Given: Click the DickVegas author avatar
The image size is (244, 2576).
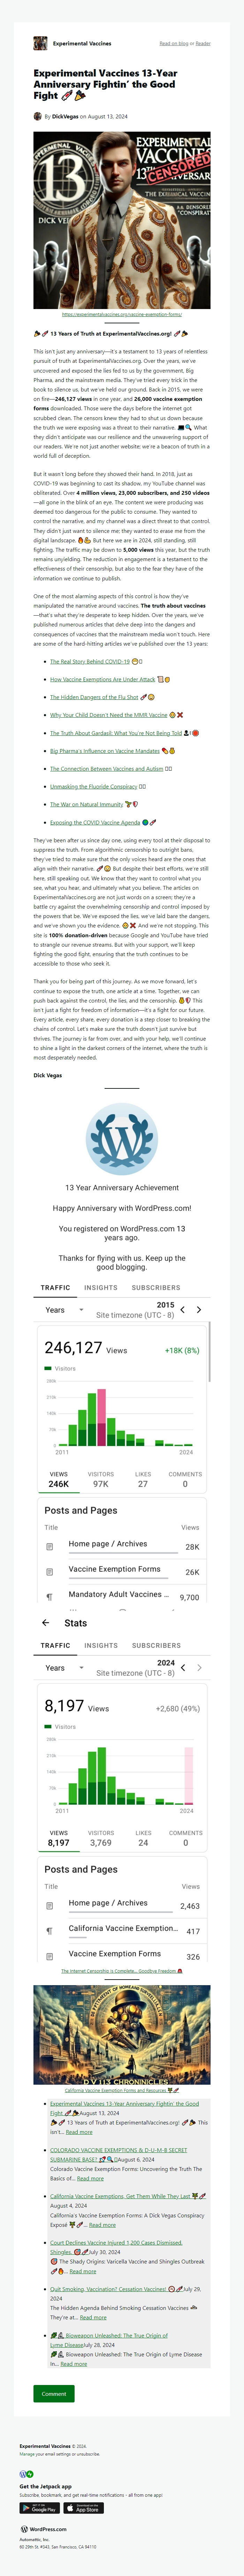Looking at the screenshot, I should [38, 116].
